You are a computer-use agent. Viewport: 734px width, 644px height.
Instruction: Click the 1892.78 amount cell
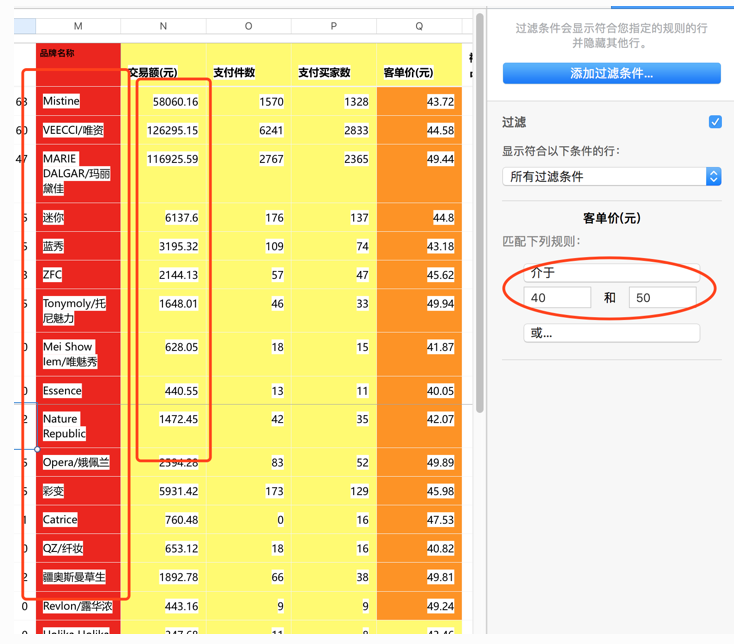pos(163,577)
